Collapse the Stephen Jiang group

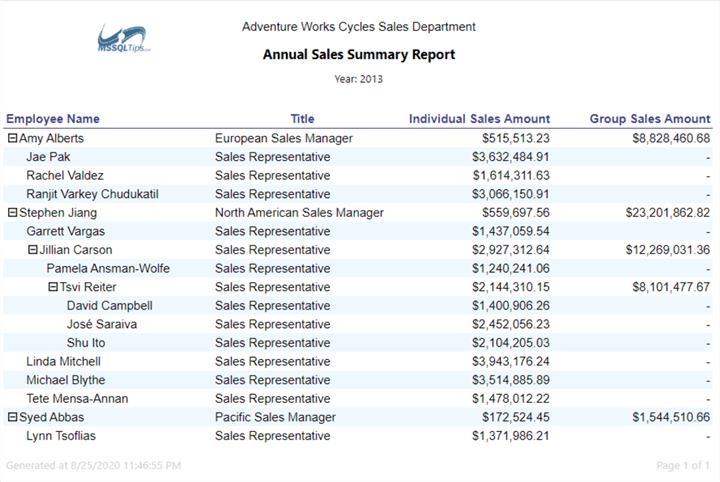(x=12, y=213)
